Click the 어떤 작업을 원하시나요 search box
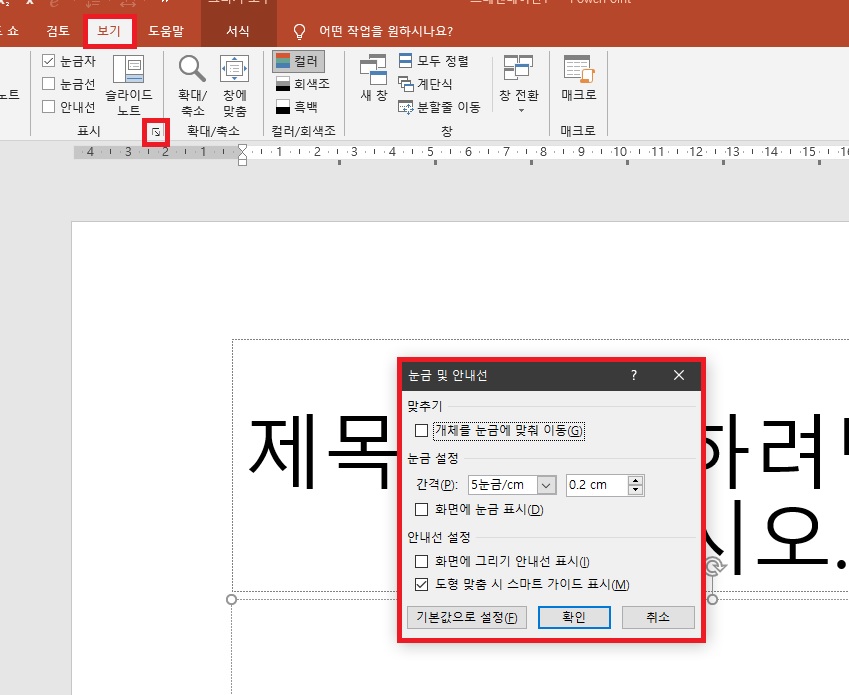 pyautogui.click(x=386, y=31)
